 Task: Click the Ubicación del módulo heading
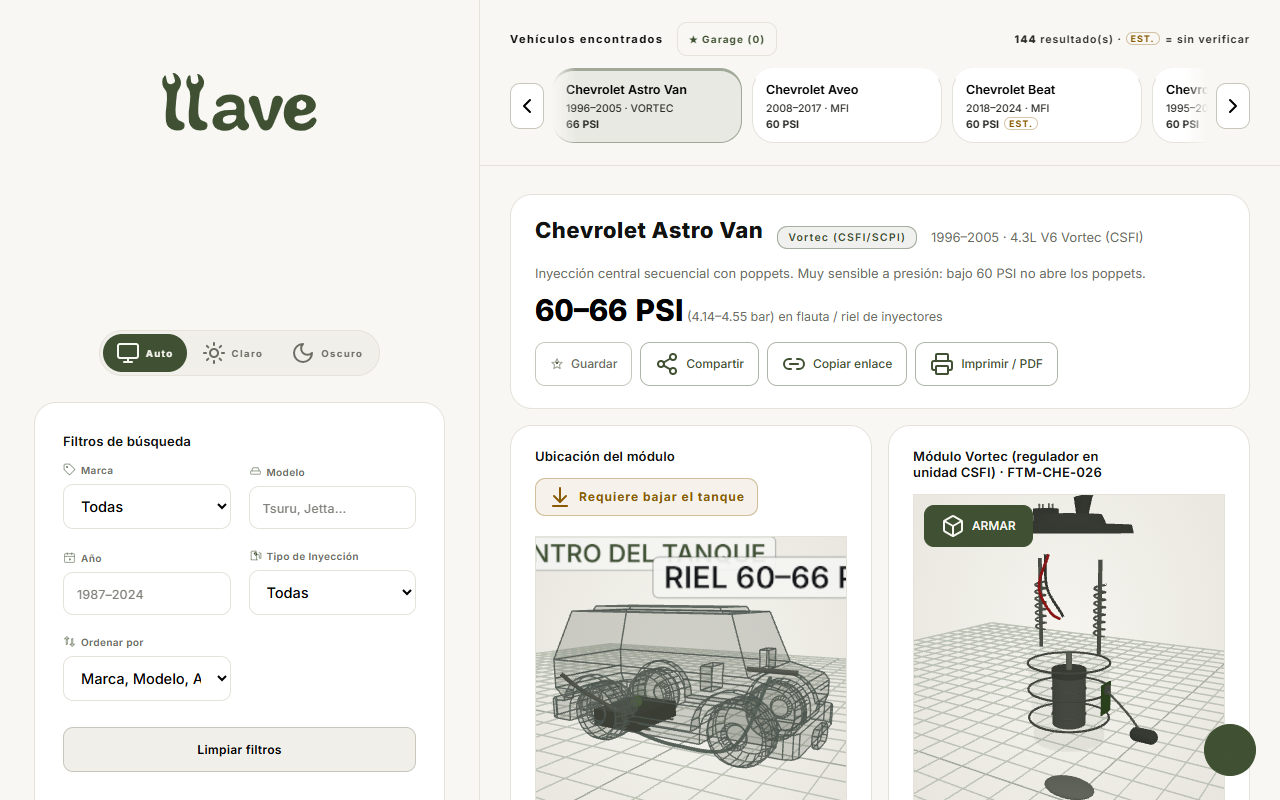(605, 456)
